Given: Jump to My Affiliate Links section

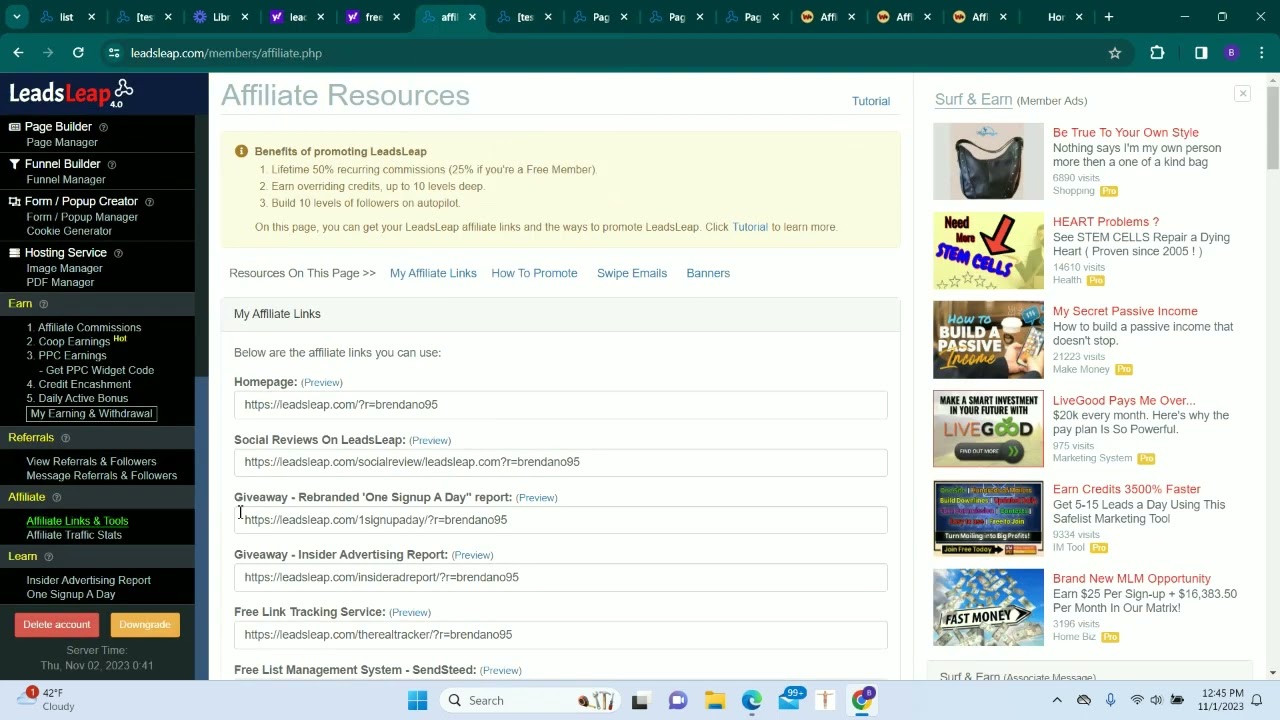Looking at the screenshot, I should pos(433,273).
